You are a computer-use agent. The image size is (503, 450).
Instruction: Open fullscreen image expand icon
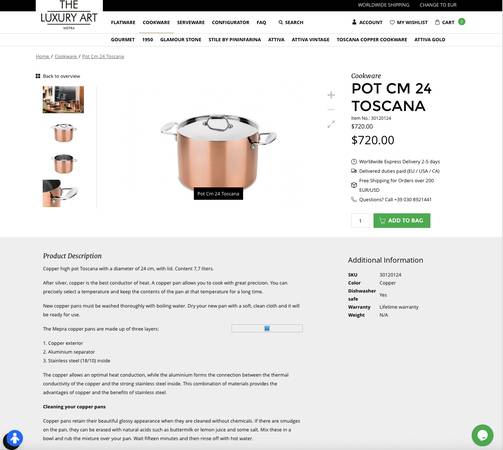coord(331,124)
